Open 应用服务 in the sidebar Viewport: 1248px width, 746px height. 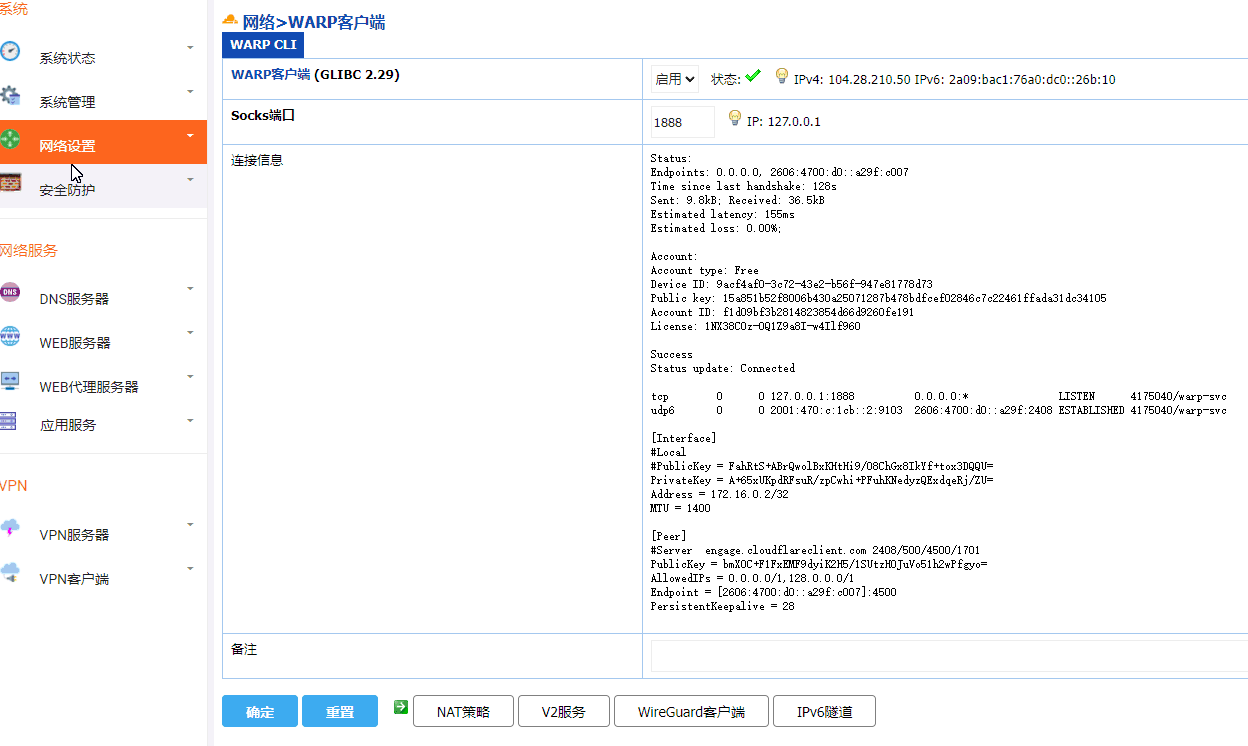click(68, 425)
